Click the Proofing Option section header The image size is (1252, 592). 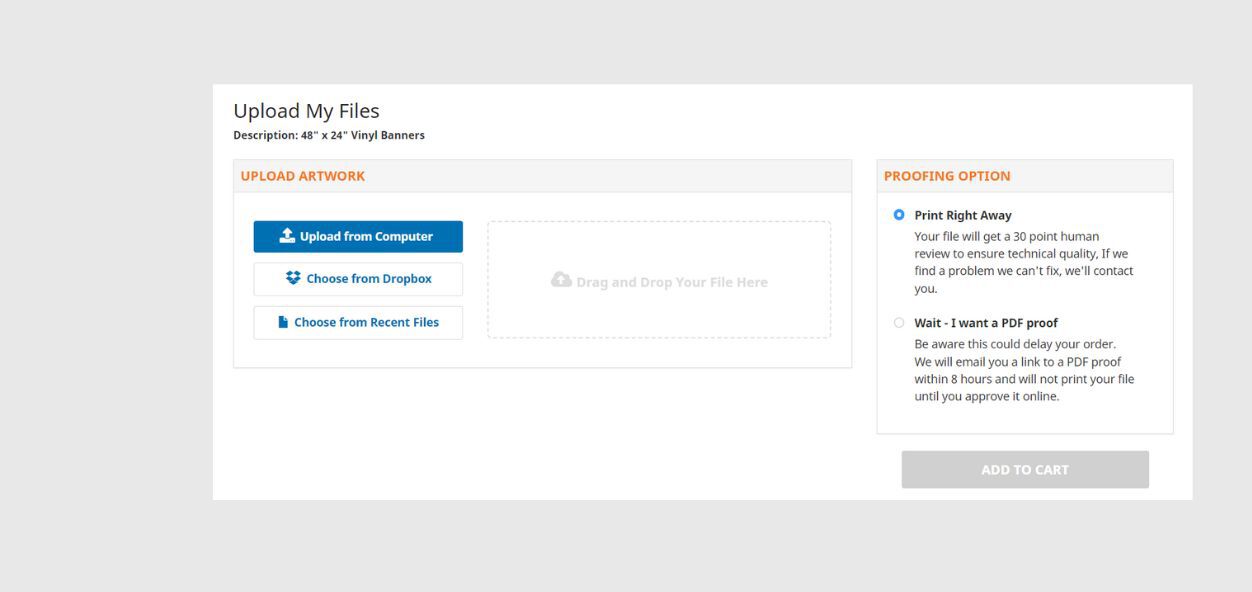tap(947, 176)
